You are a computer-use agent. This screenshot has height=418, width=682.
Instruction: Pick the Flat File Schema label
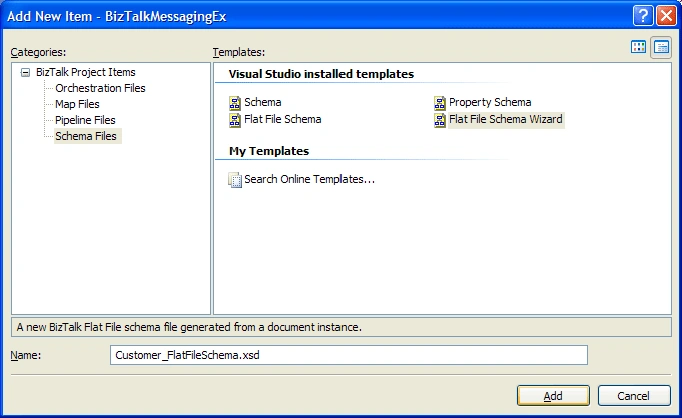tap(283, 119)
